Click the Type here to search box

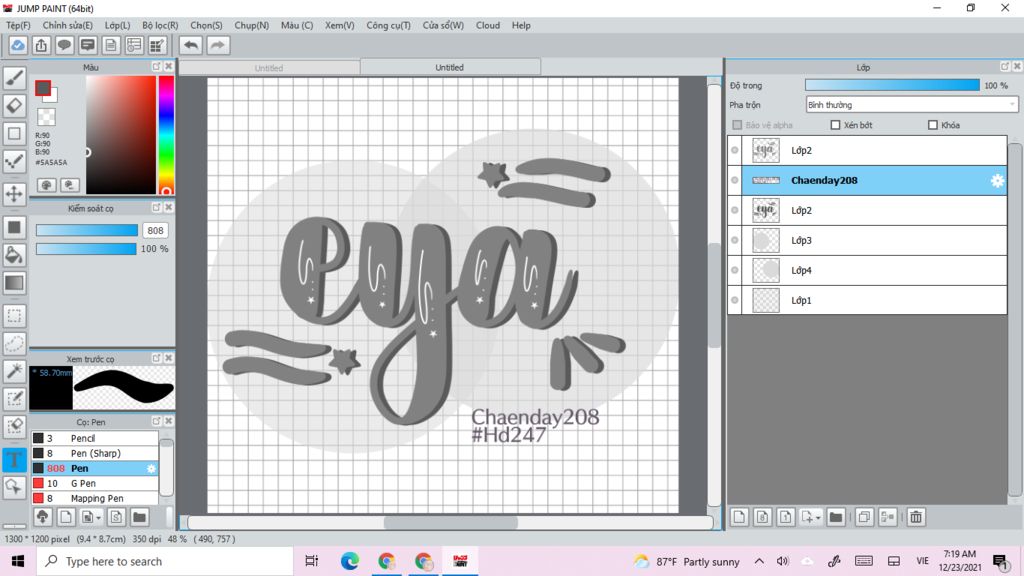click(165, 561)
